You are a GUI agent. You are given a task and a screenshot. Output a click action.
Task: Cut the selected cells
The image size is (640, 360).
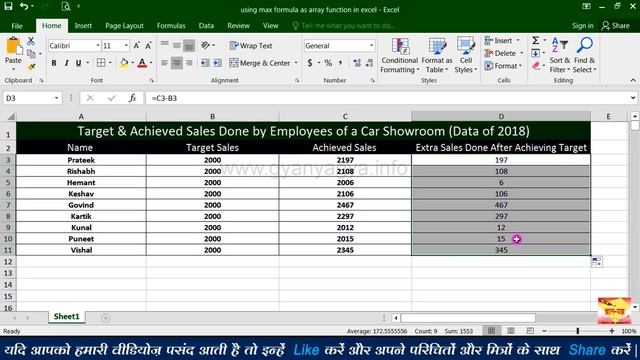(31, 41)
